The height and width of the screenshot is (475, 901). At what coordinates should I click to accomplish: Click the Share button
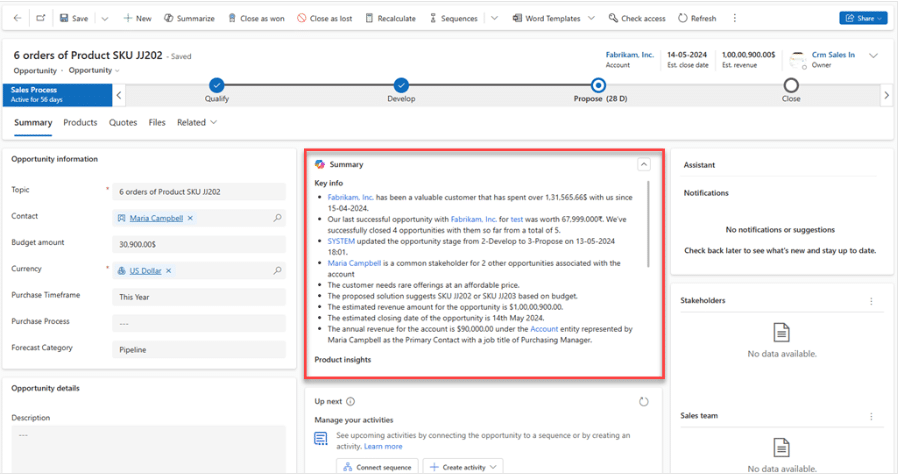pos(863,18)
